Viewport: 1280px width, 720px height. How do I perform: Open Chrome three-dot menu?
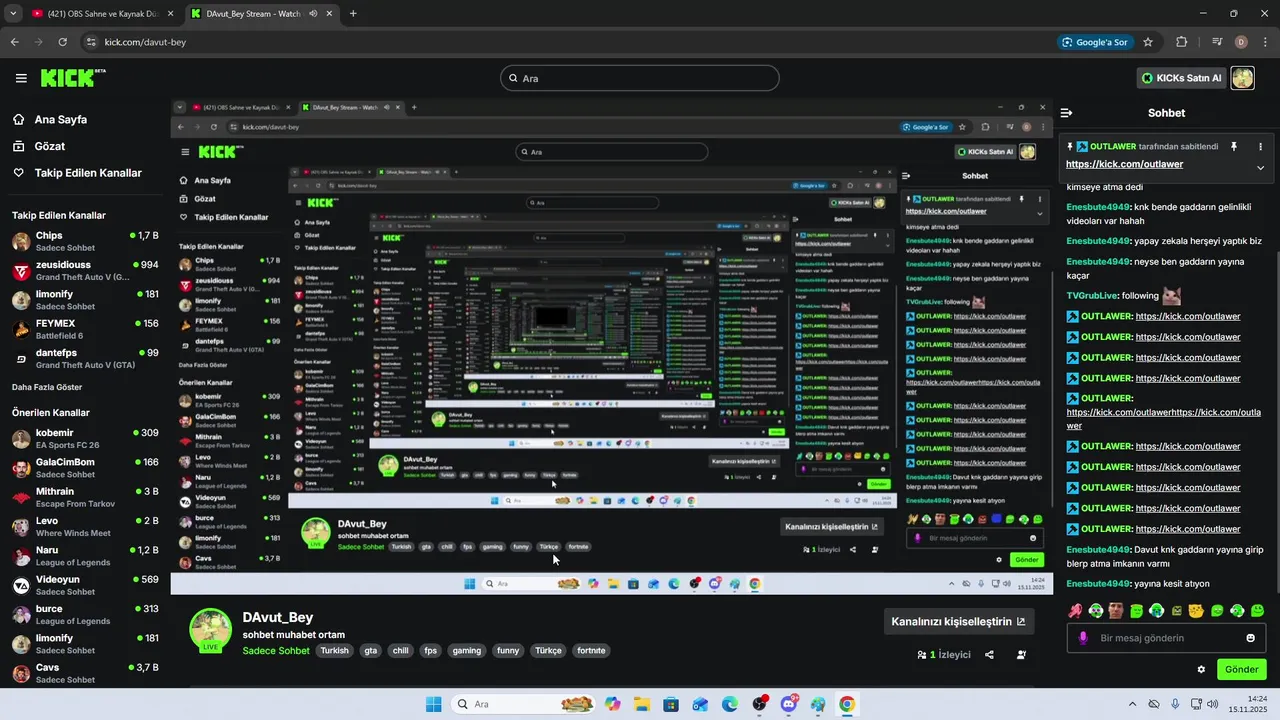(1266, 42)
